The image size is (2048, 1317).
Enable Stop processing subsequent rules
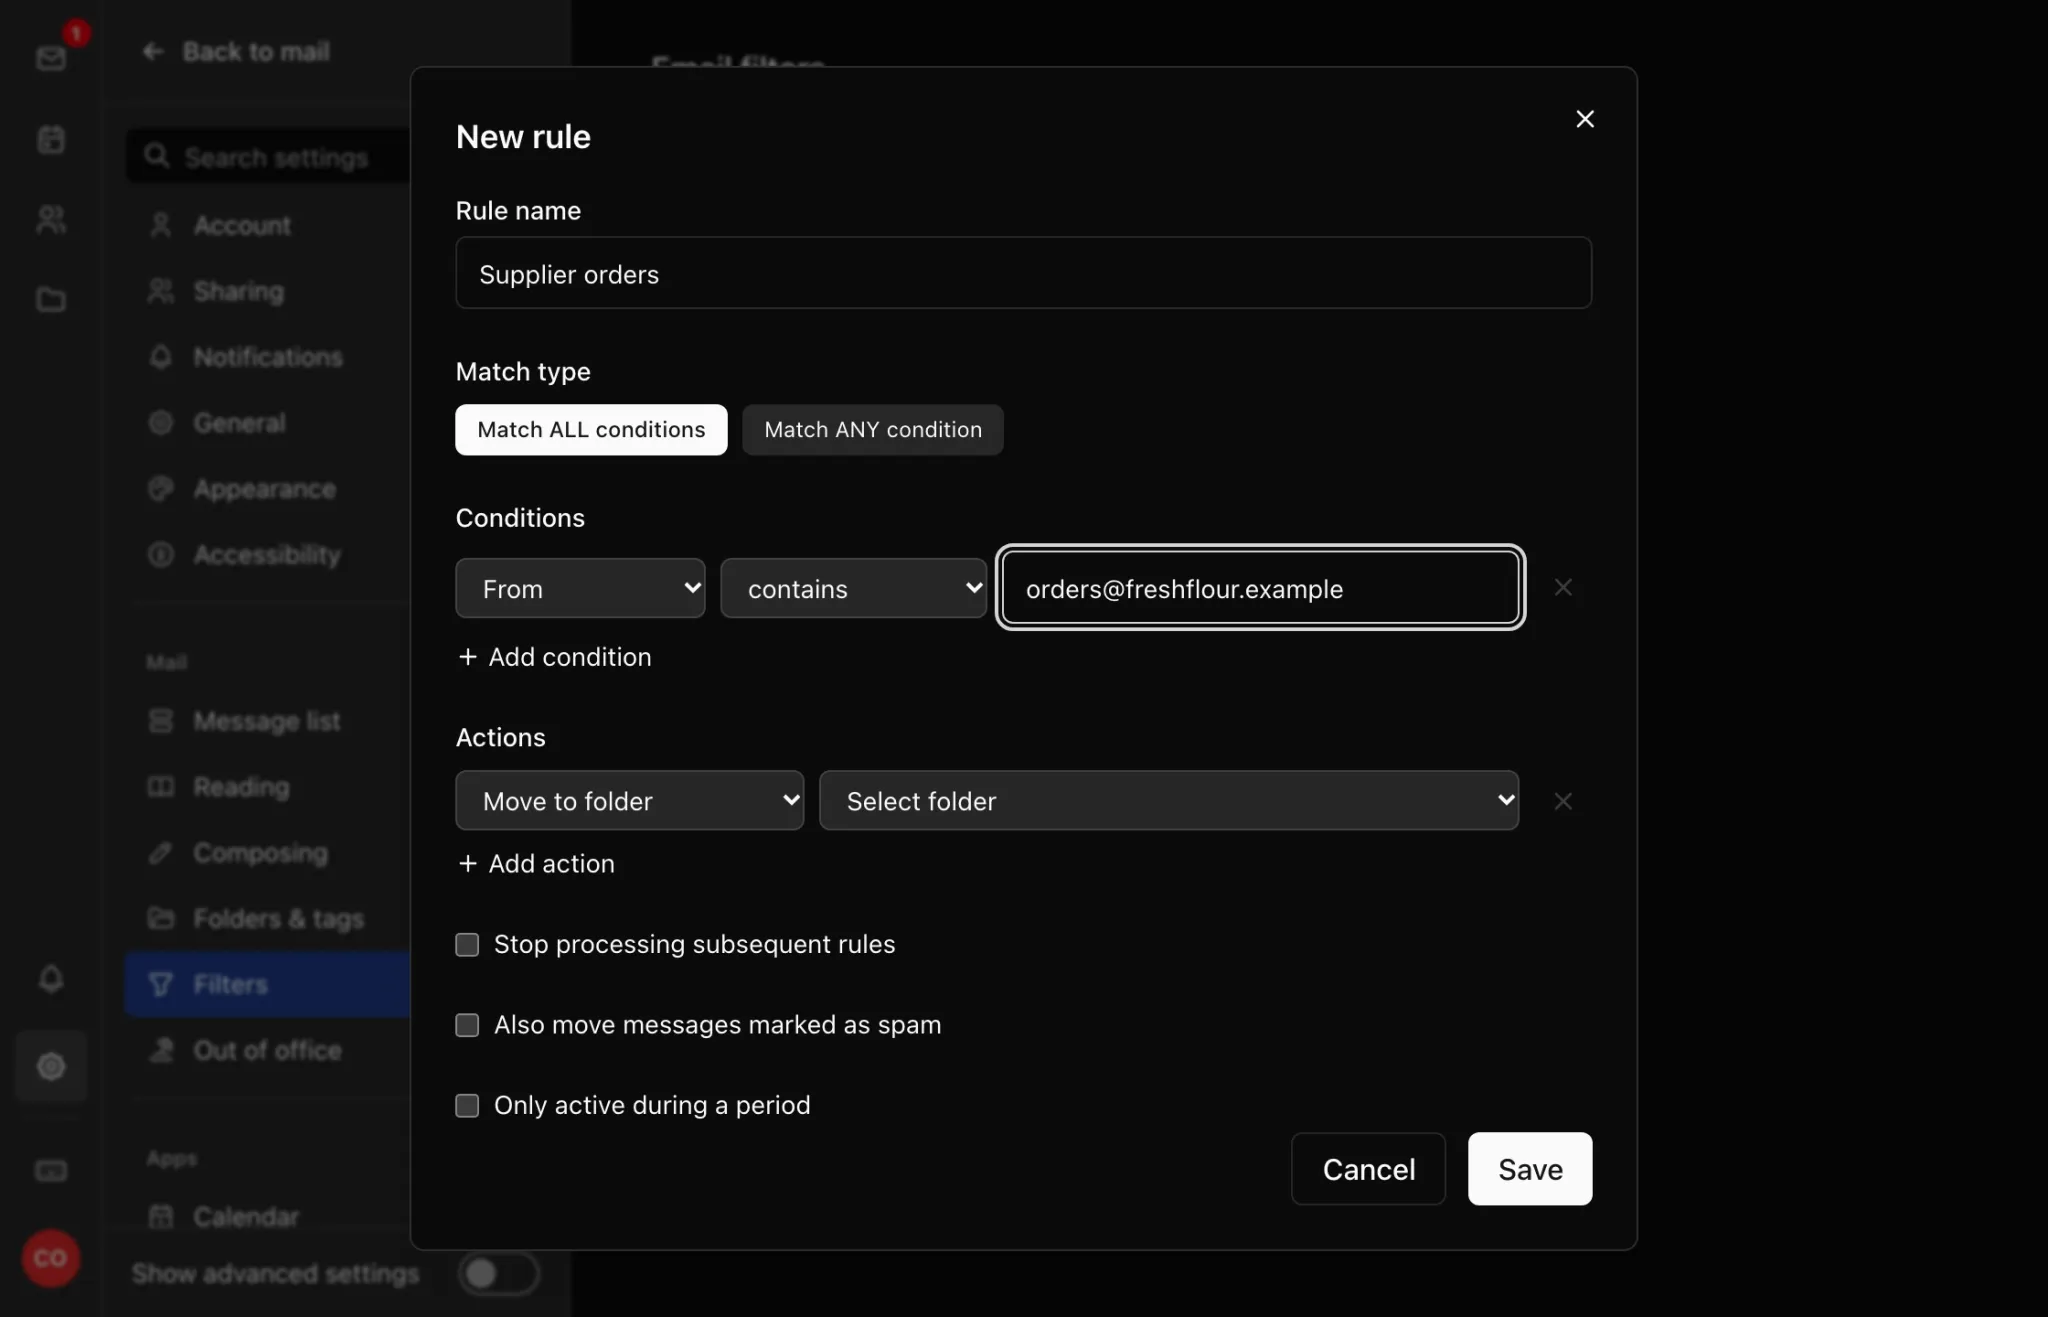click(467, 945)
